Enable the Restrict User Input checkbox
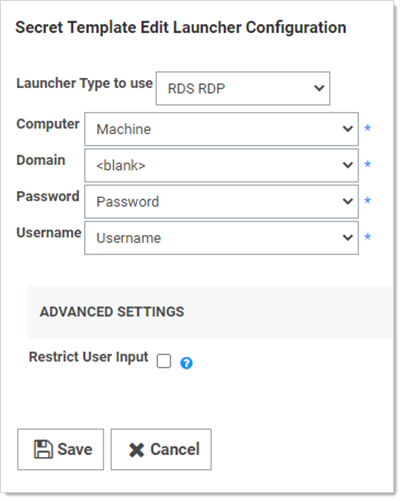This screenshot has width=402, height=501. [x=164, y=361]
